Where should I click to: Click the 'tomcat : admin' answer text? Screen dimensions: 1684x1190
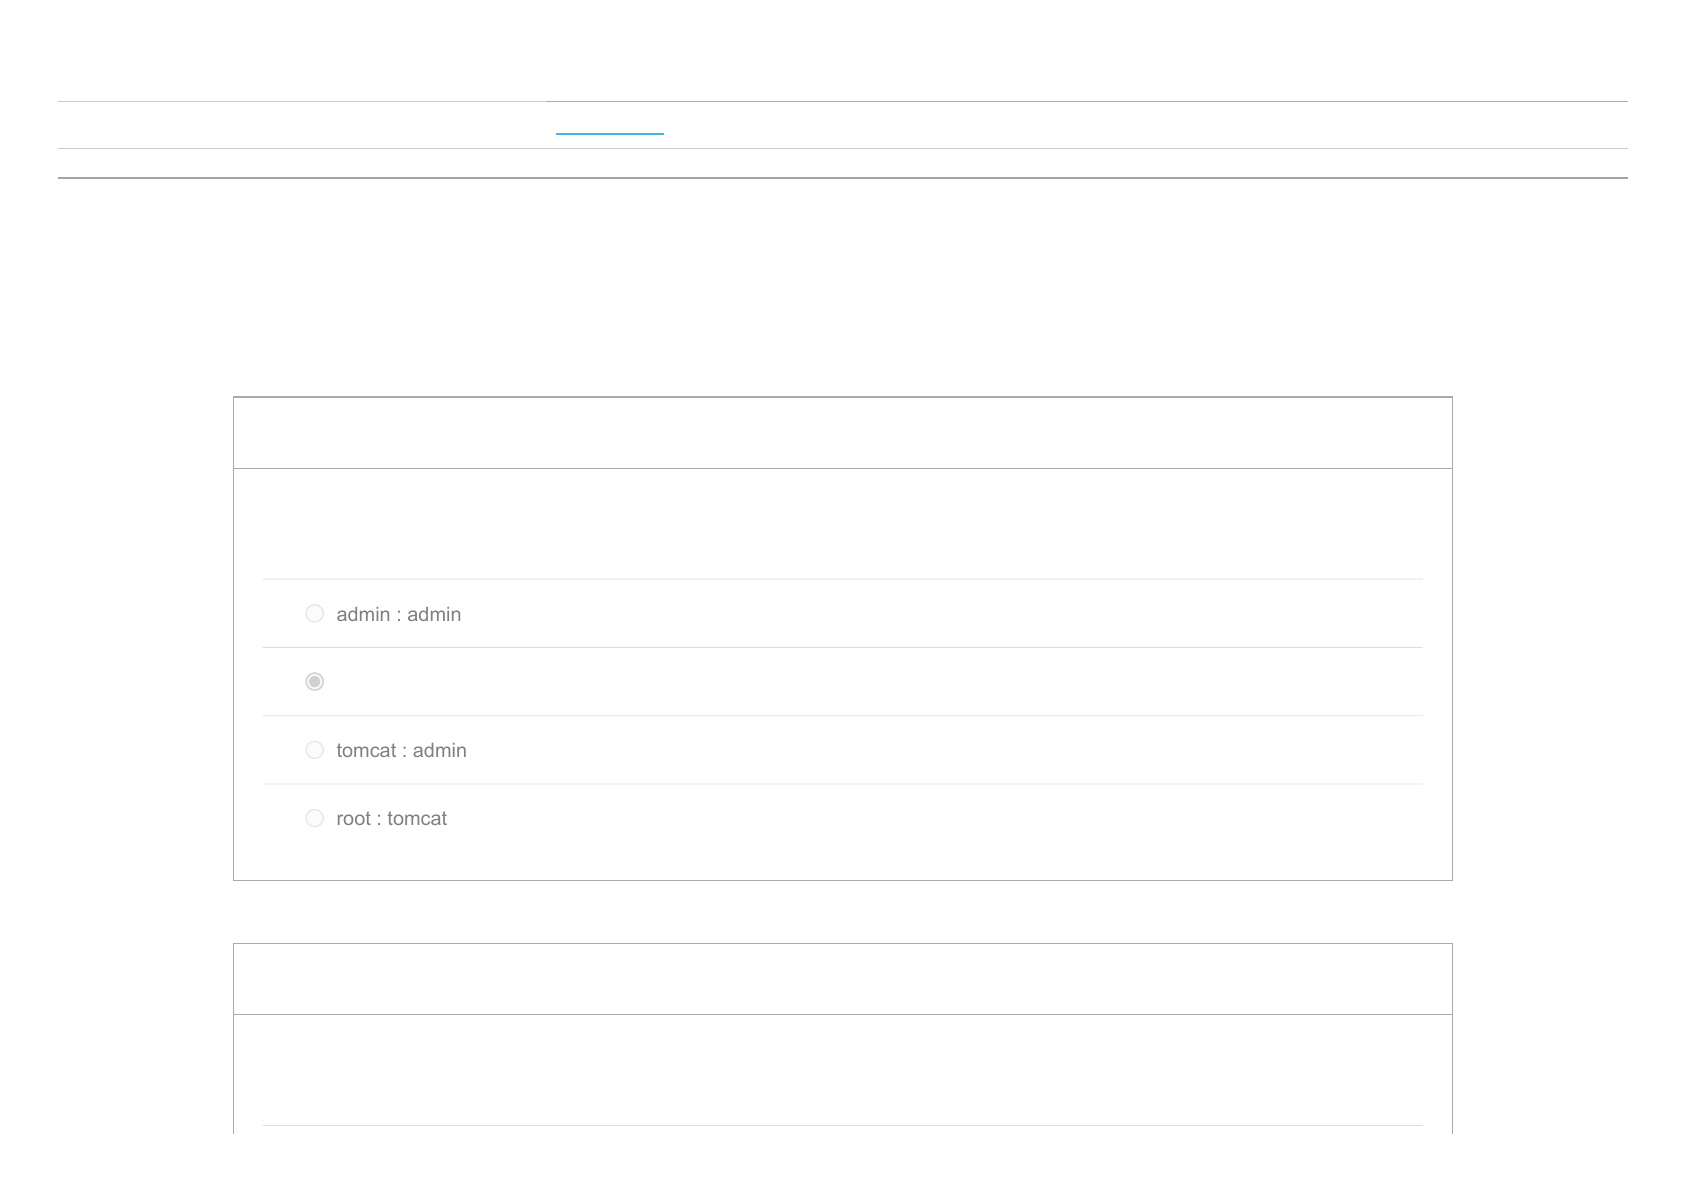pos(401,750)
